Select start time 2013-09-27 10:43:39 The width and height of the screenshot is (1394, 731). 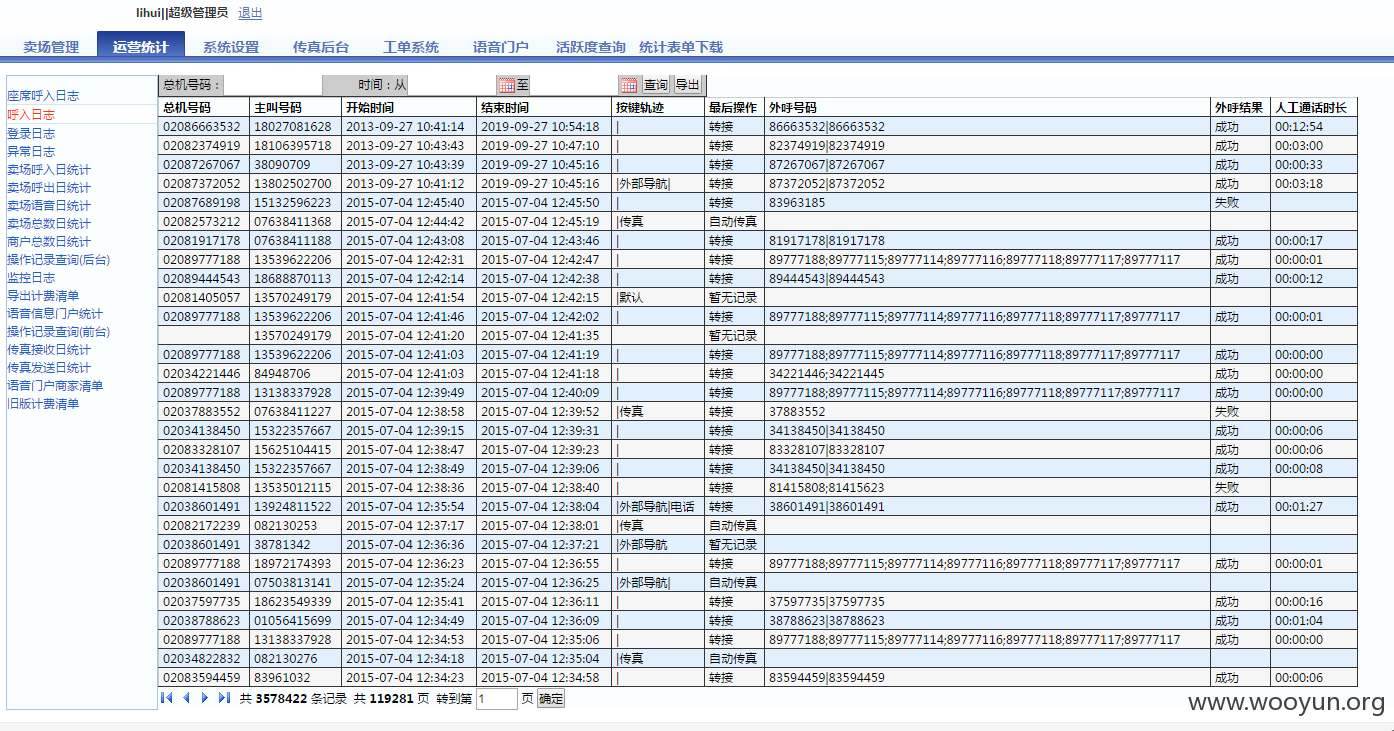(409, 165)
